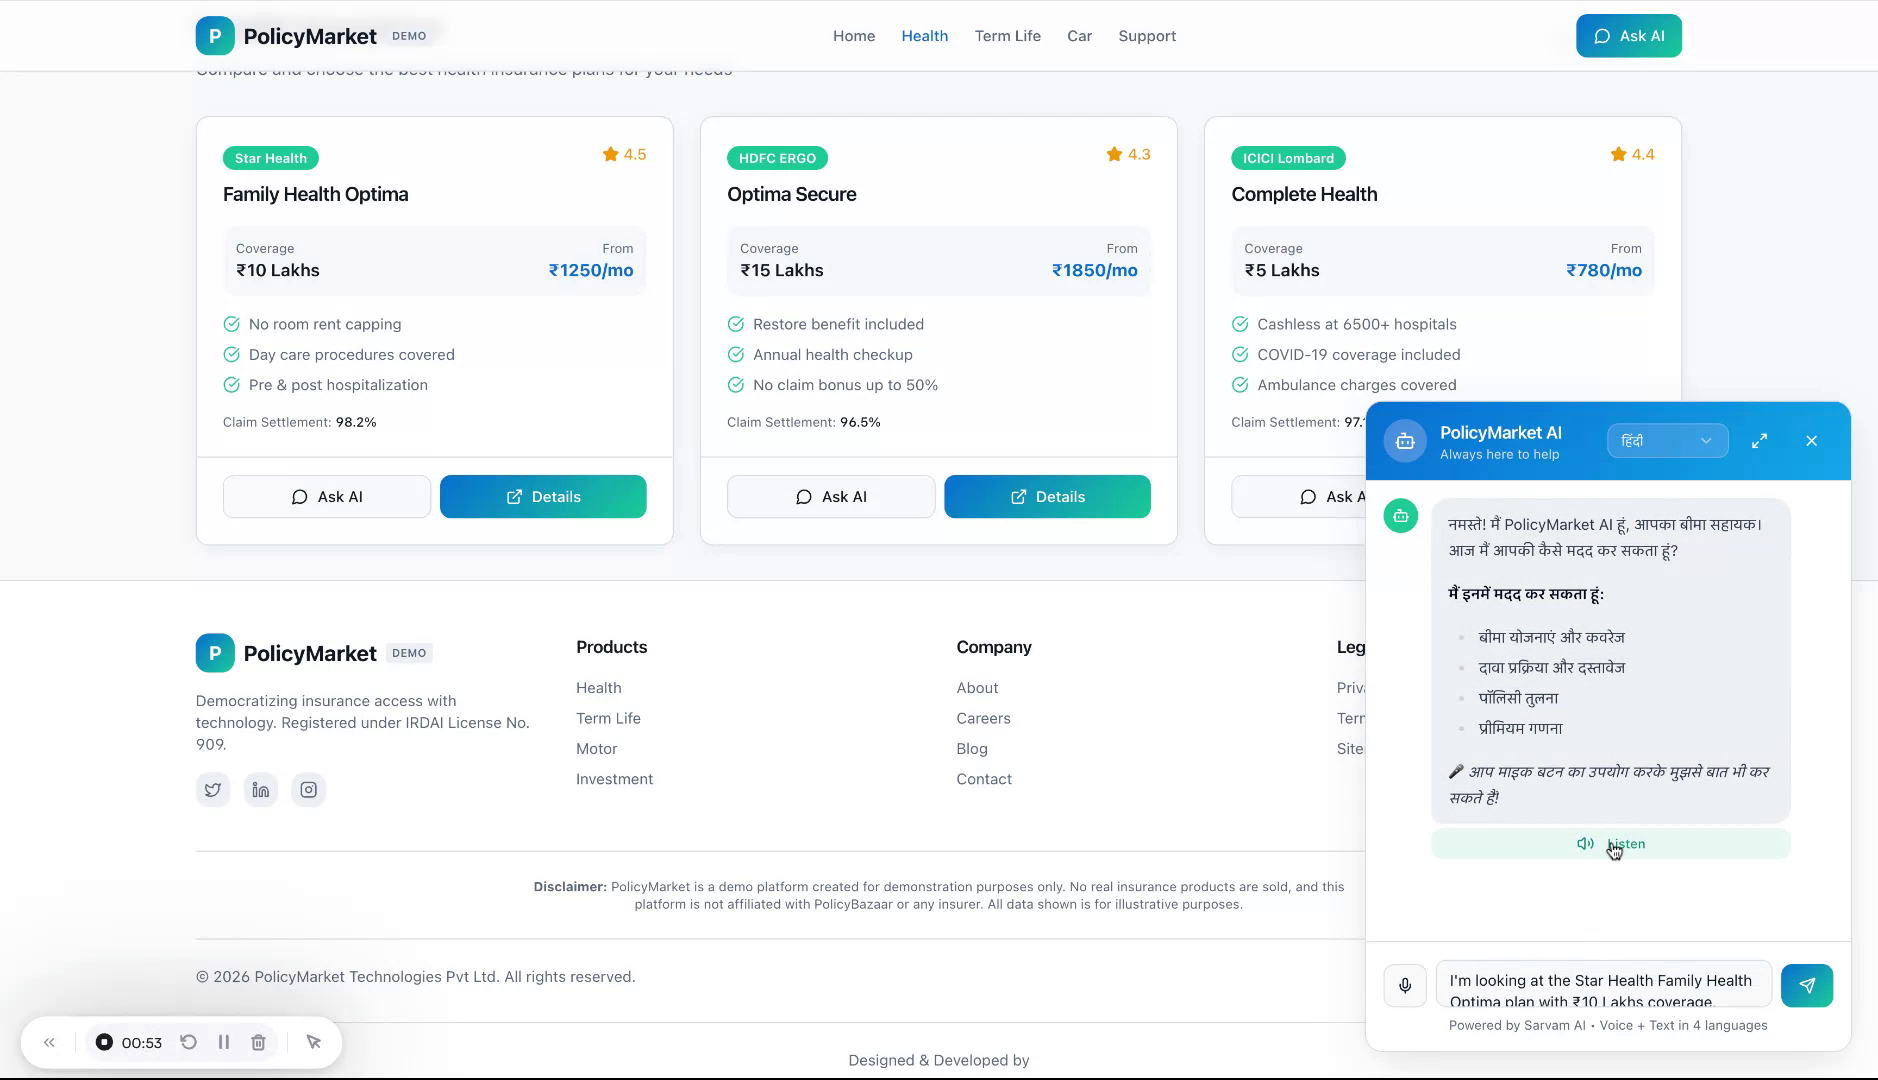This screenshot has width=1878, height=1080.
Task: Select the cursor pointer icon on the recorder bar
Action: tap(314, 1041)
